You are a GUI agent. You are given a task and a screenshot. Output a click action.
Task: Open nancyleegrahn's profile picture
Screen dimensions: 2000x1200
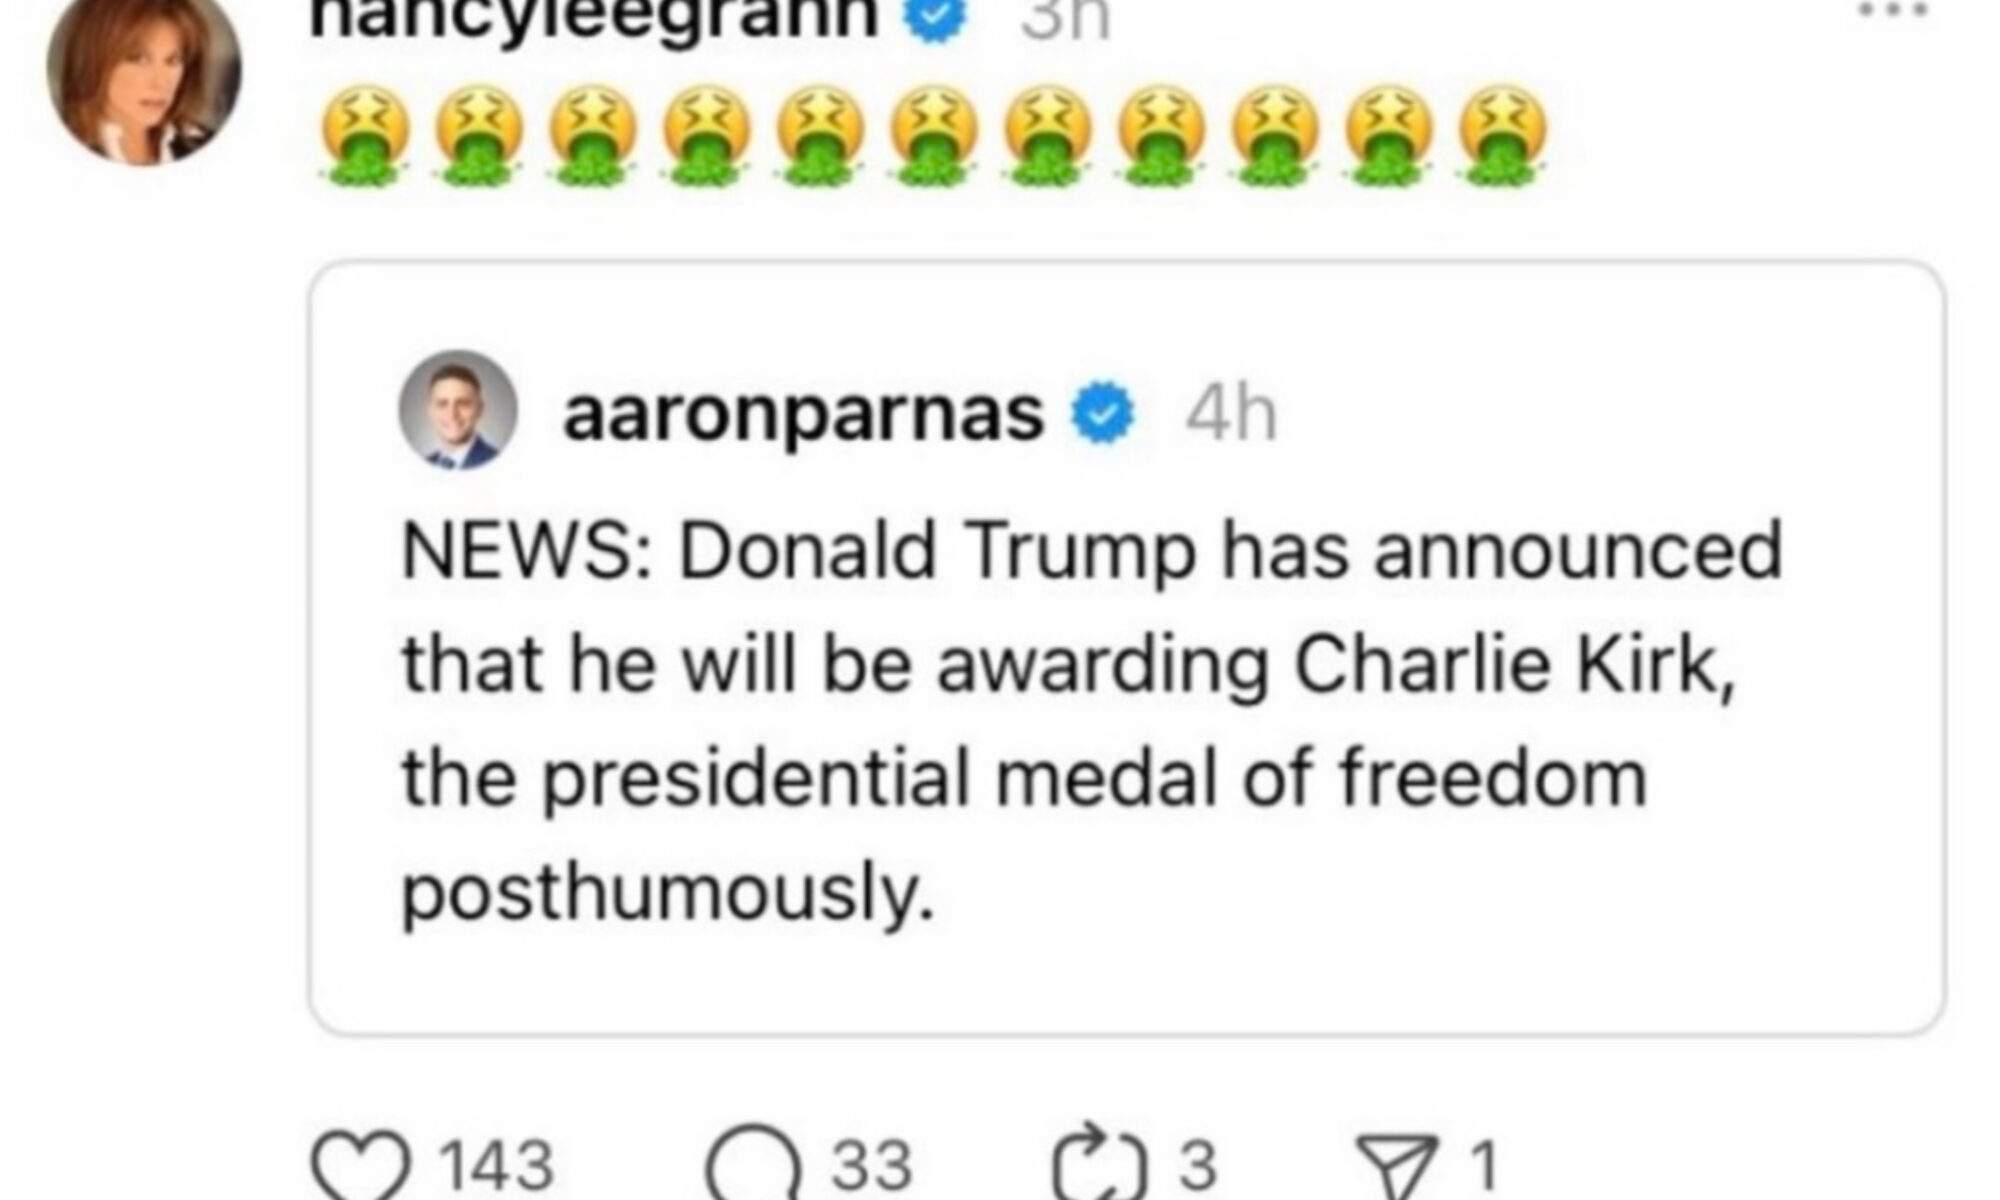coord(144,72)
